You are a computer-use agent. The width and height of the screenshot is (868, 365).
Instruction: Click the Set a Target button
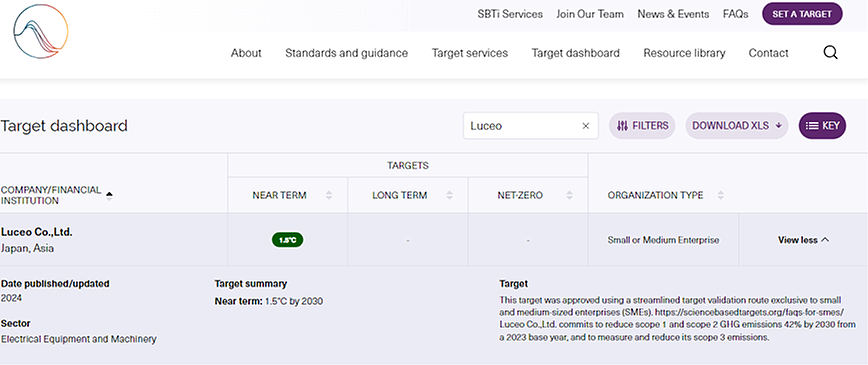coord(802,14)
